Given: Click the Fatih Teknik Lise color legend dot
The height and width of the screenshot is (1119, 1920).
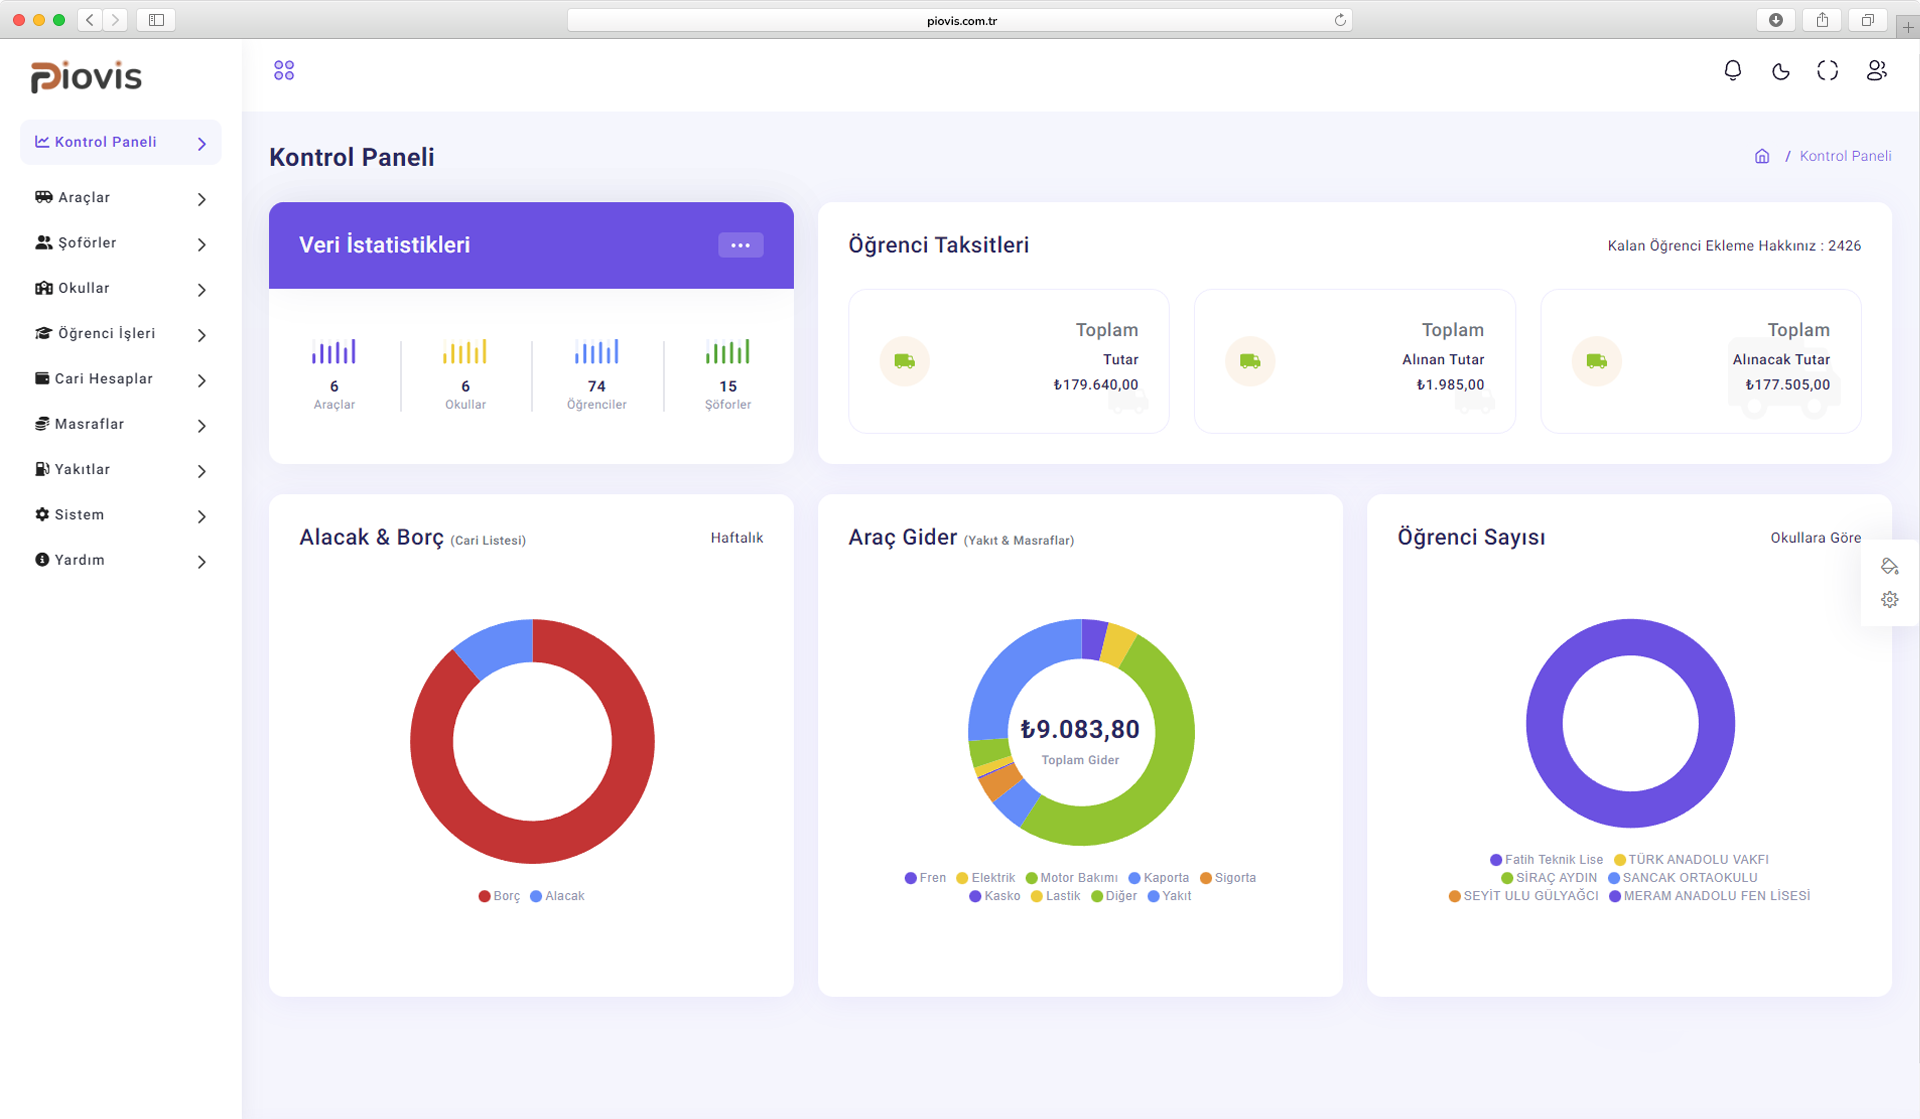Looking at the screenshot, I should tap(1496, 860).
